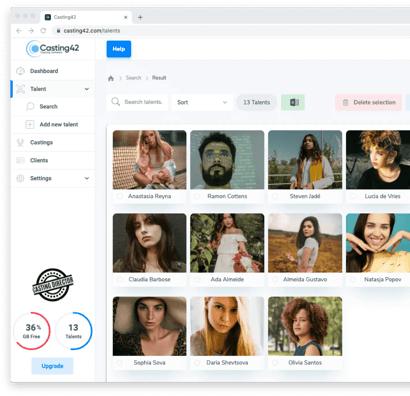Click the Add new talent plus icon

tap(30, 124)
